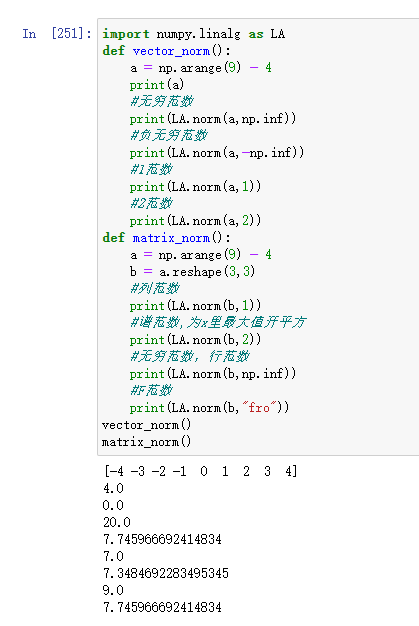Click the #1范数 comment
This screenshot has height=626, width=419.
coord(151,169)
